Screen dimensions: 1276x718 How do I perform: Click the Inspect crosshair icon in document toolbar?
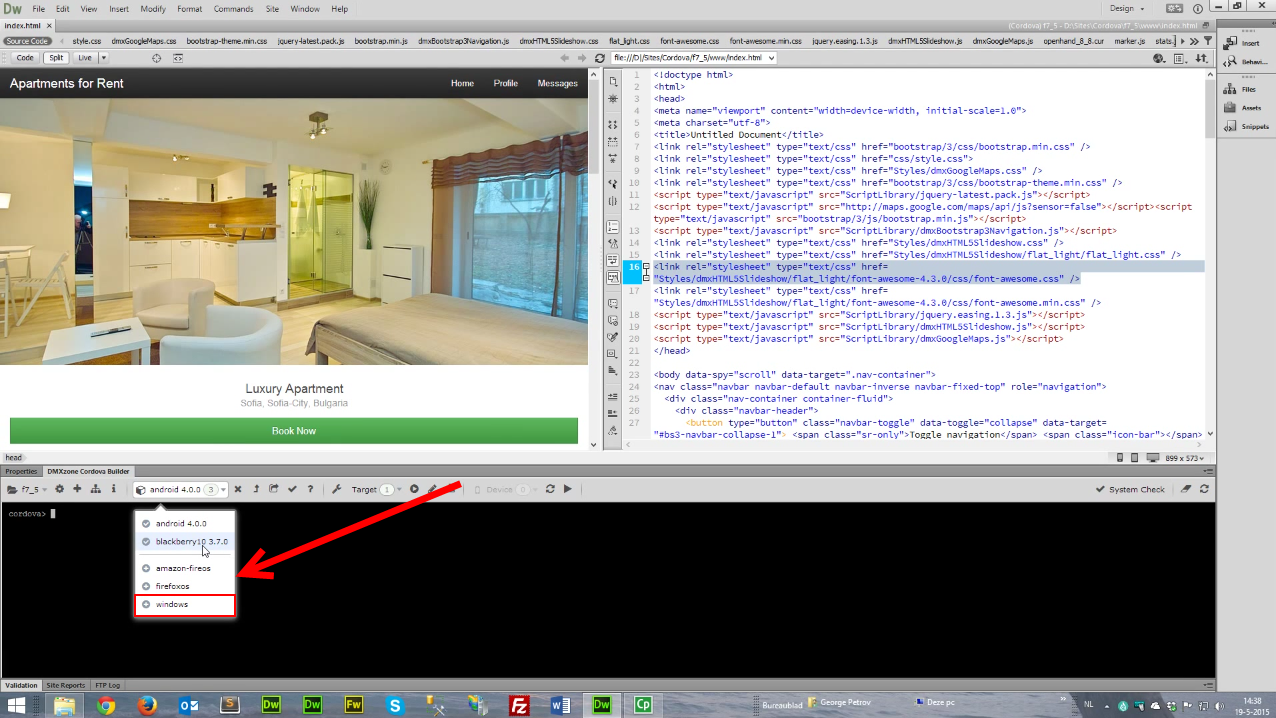(157, 58)
